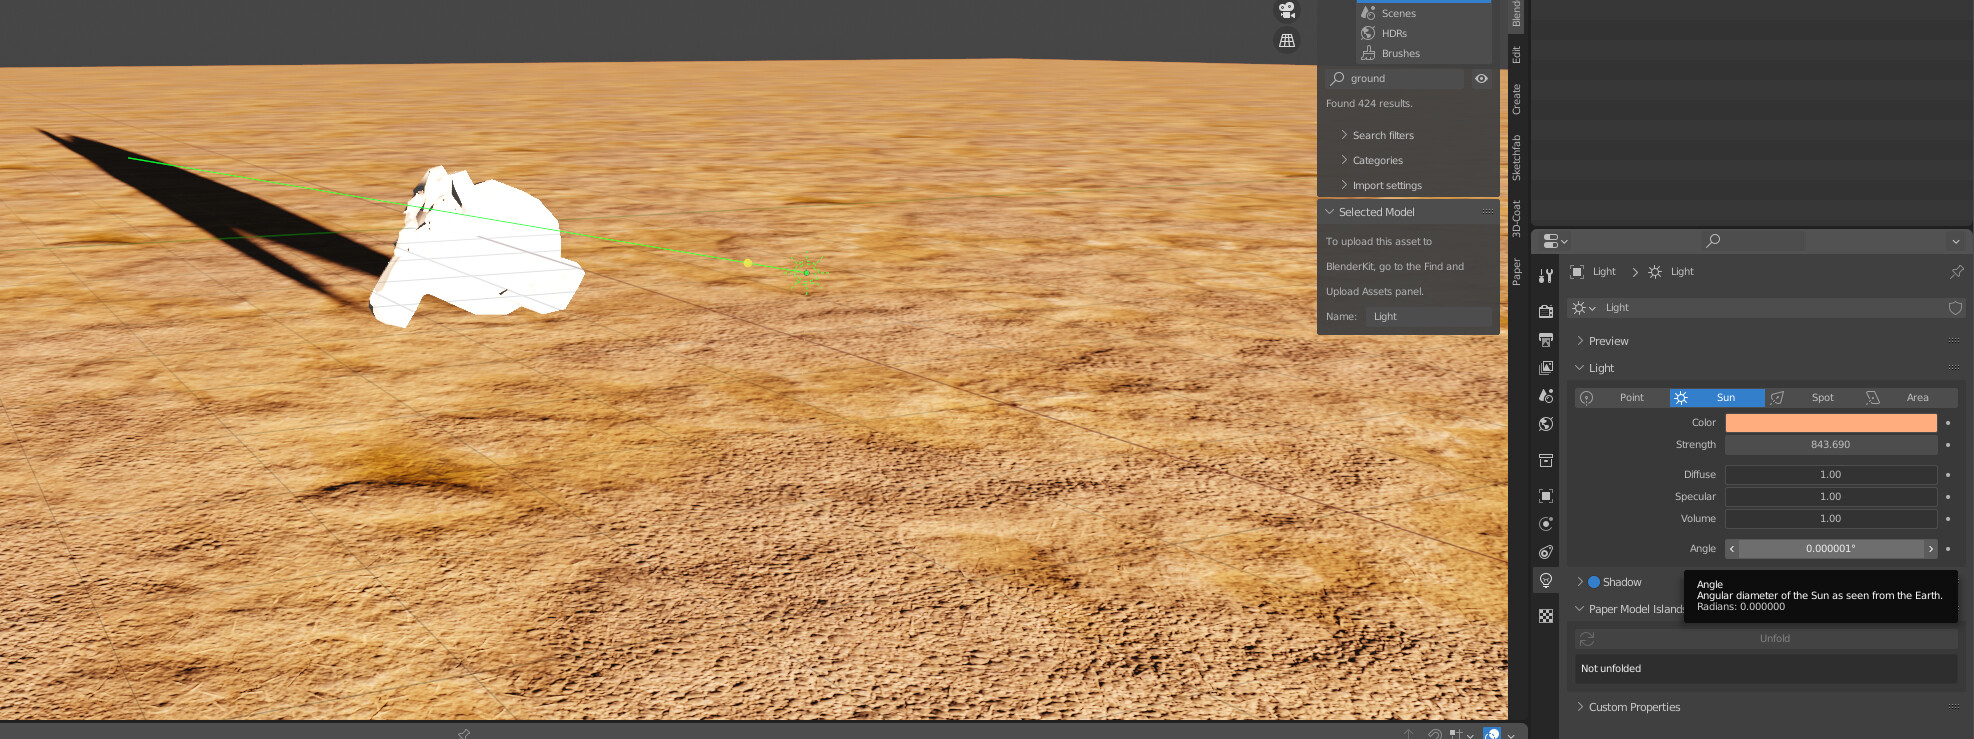Switch perspective/orthographic with grid icon
1974x739 pixels.
click(1287, 40)
